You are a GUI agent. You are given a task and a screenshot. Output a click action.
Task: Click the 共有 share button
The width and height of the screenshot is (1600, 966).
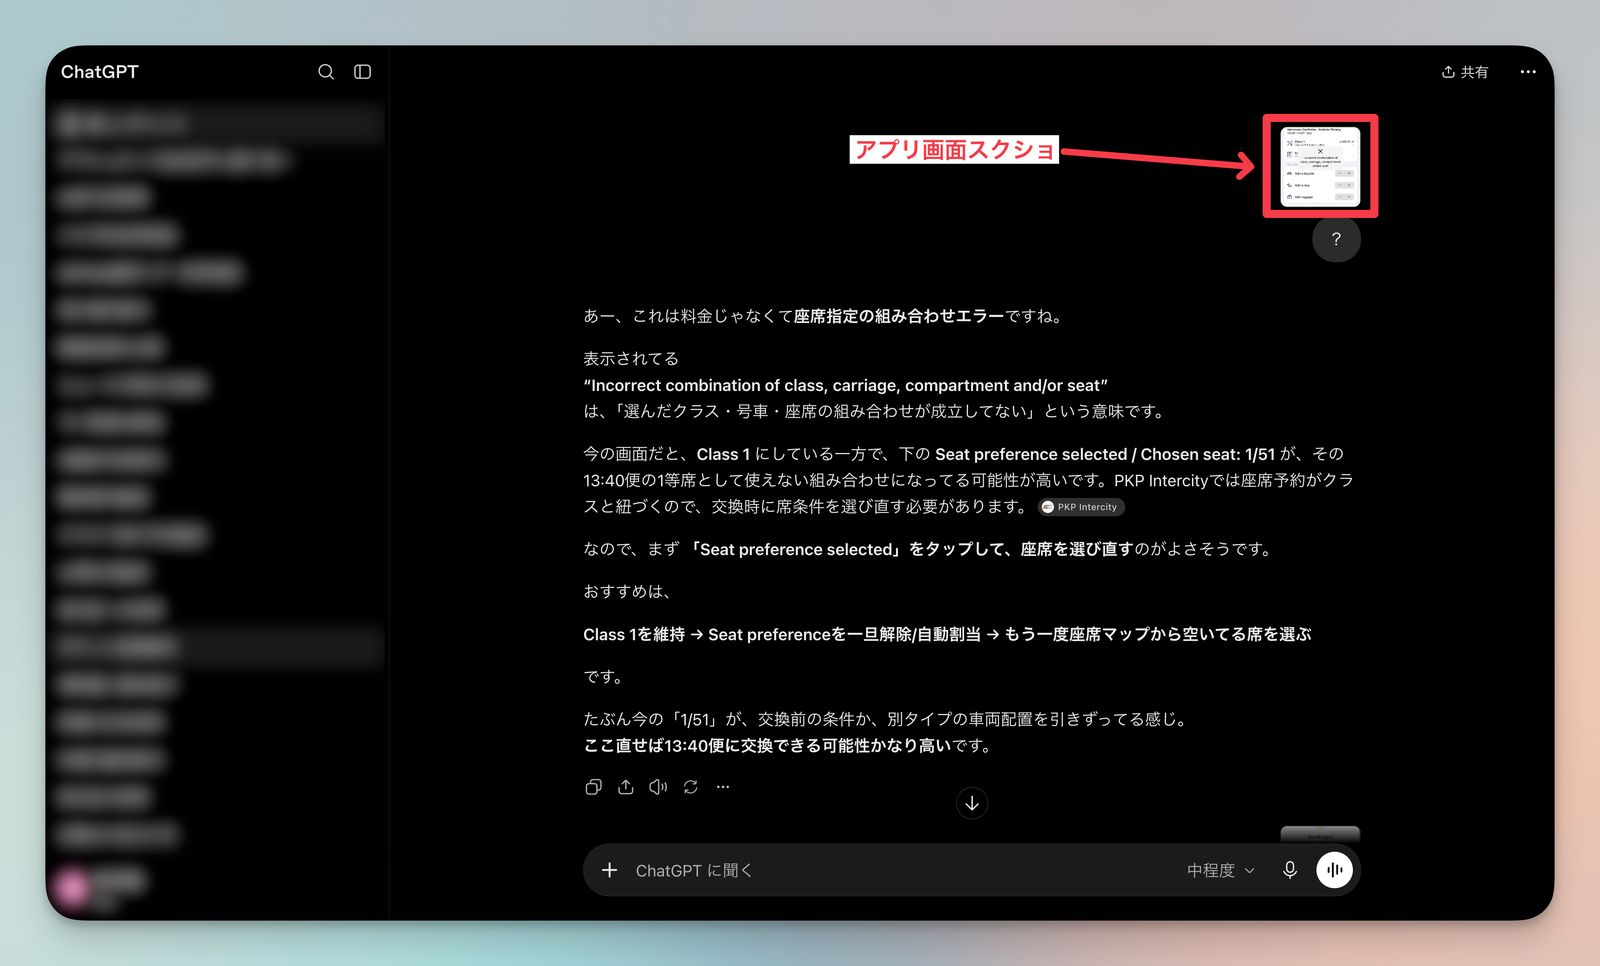1465,72
